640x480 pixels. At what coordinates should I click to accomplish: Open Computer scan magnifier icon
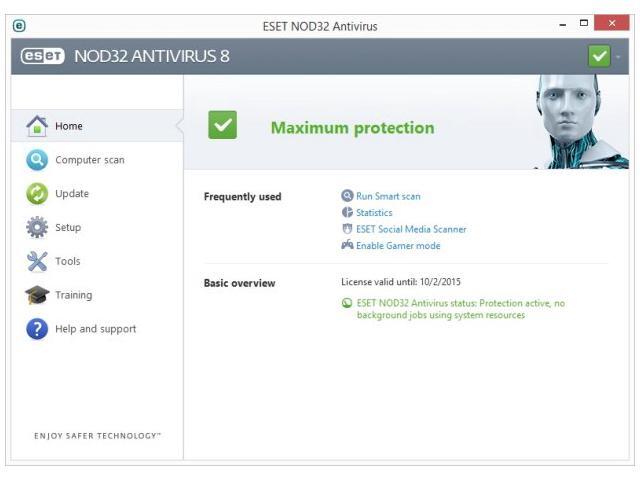tap(37, 160)
